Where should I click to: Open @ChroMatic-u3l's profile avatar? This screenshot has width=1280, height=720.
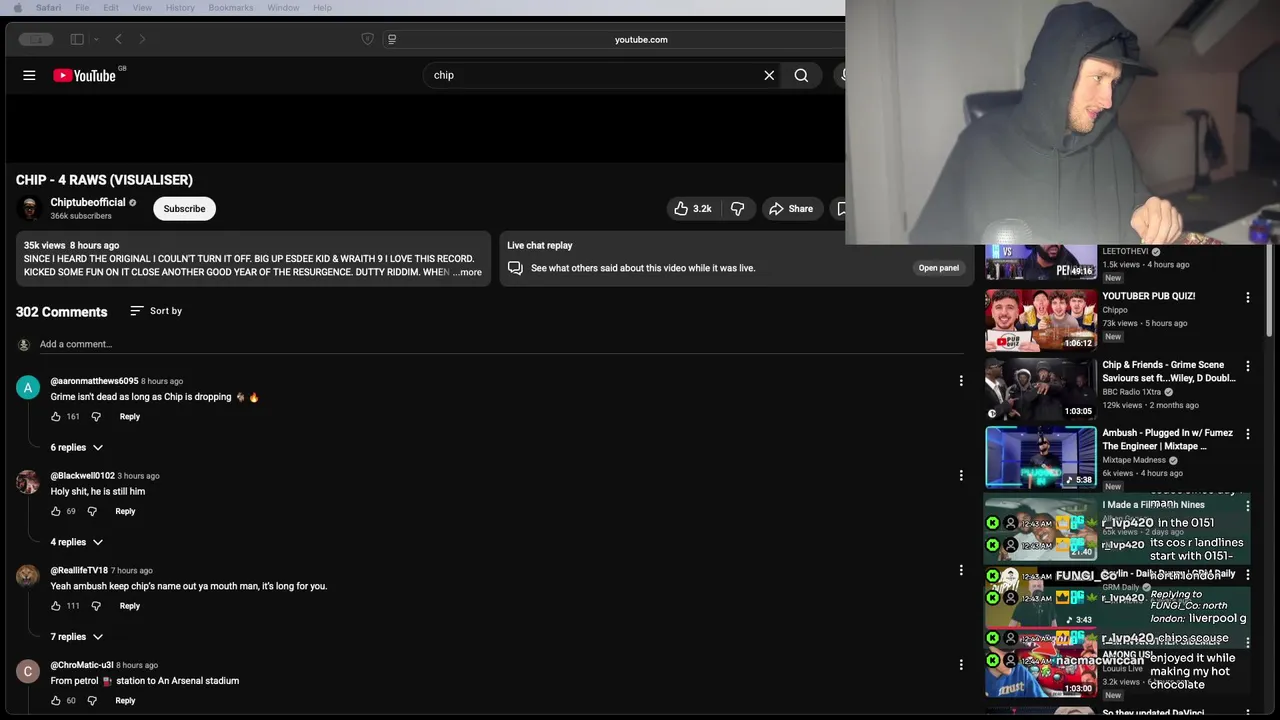[28, 672]
